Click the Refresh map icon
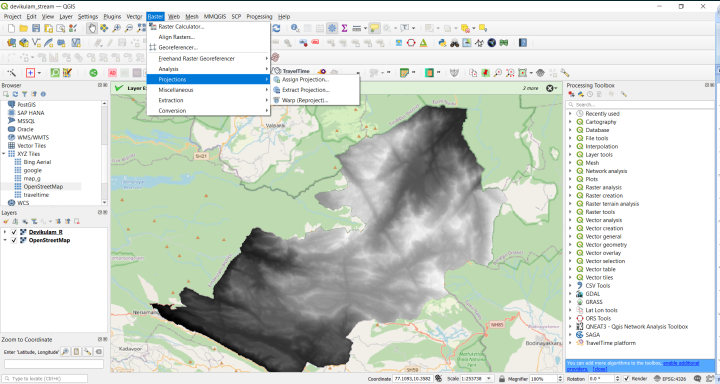The width and height of the screenshot is (720, 384). pyautogui.click(x=276, y=28)
